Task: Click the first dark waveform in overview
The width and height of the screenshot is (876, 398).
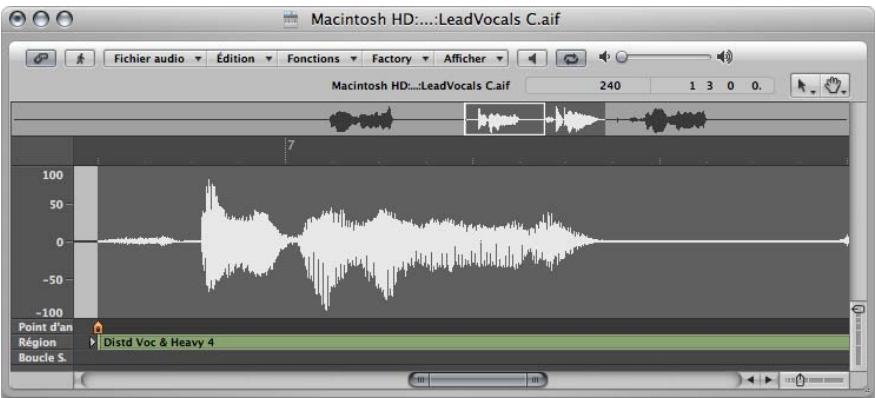Action: [361, 120]
